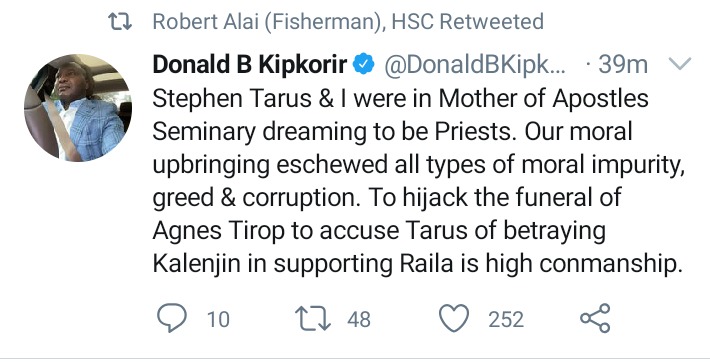This screenshot has width=710, height=362.
Task: Like the tweet with the heart icon
Action: pos(454,319)
